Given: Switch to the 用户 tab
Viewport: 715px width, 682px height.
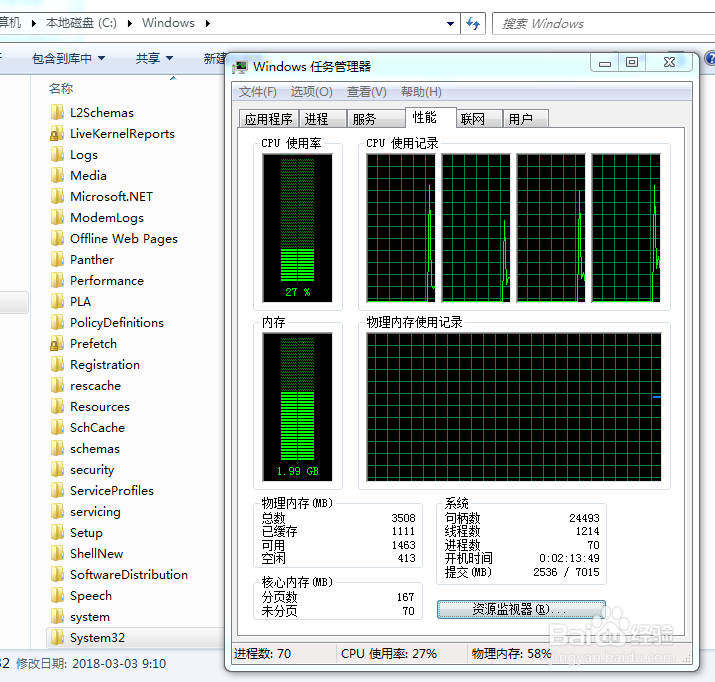Looking at the screenshot, I should click(525, 119).
